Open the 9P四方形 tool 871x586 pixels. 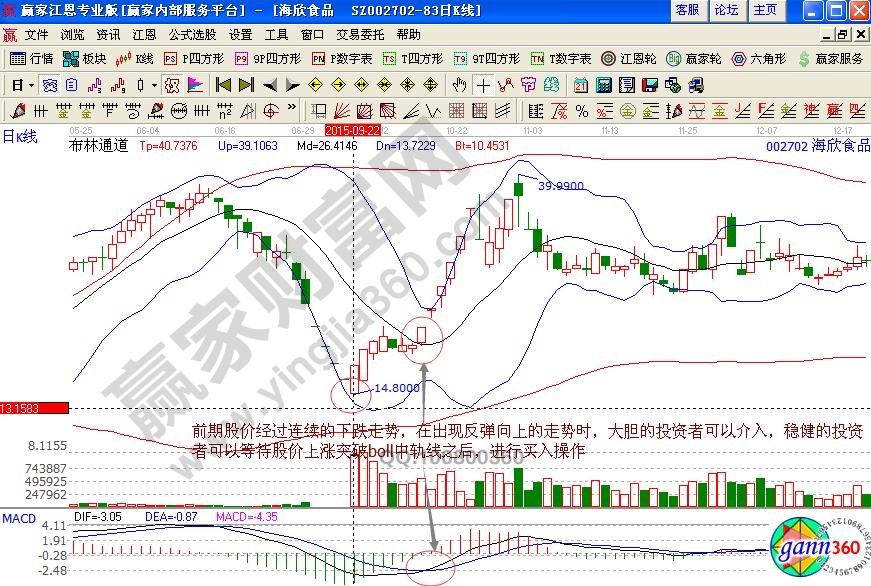click(x=267, y=58)
